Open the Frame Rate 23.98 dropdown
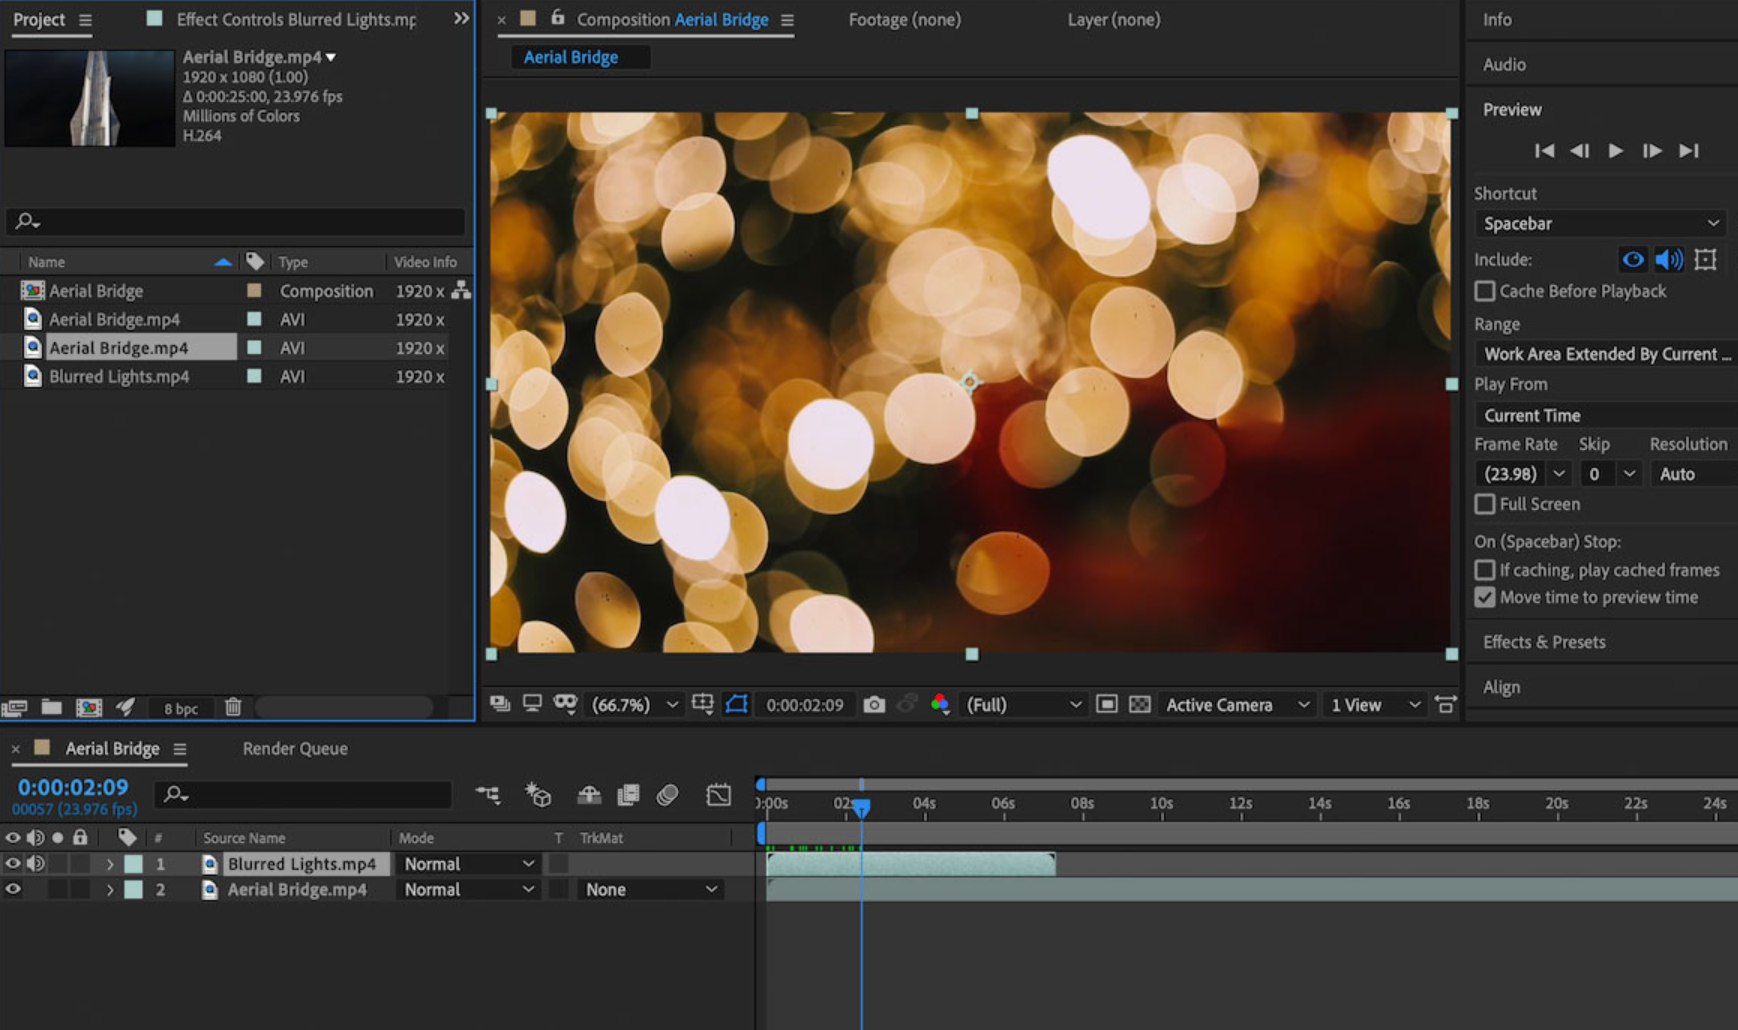Screen dimensions: 1738x1030 pos(1522,474)
